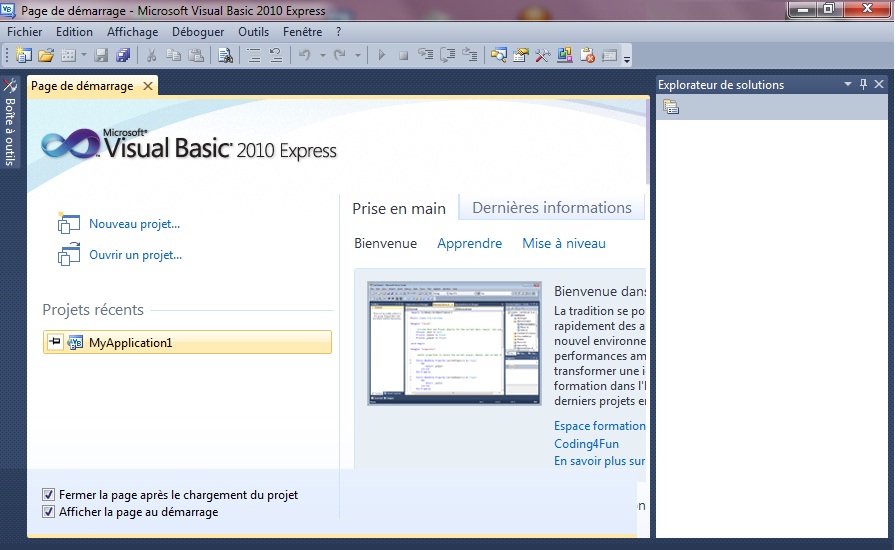Toggle Fermer la page après le chargement checkbox
Viewport: 895px width, 550px height.
[x=49, y=495]
